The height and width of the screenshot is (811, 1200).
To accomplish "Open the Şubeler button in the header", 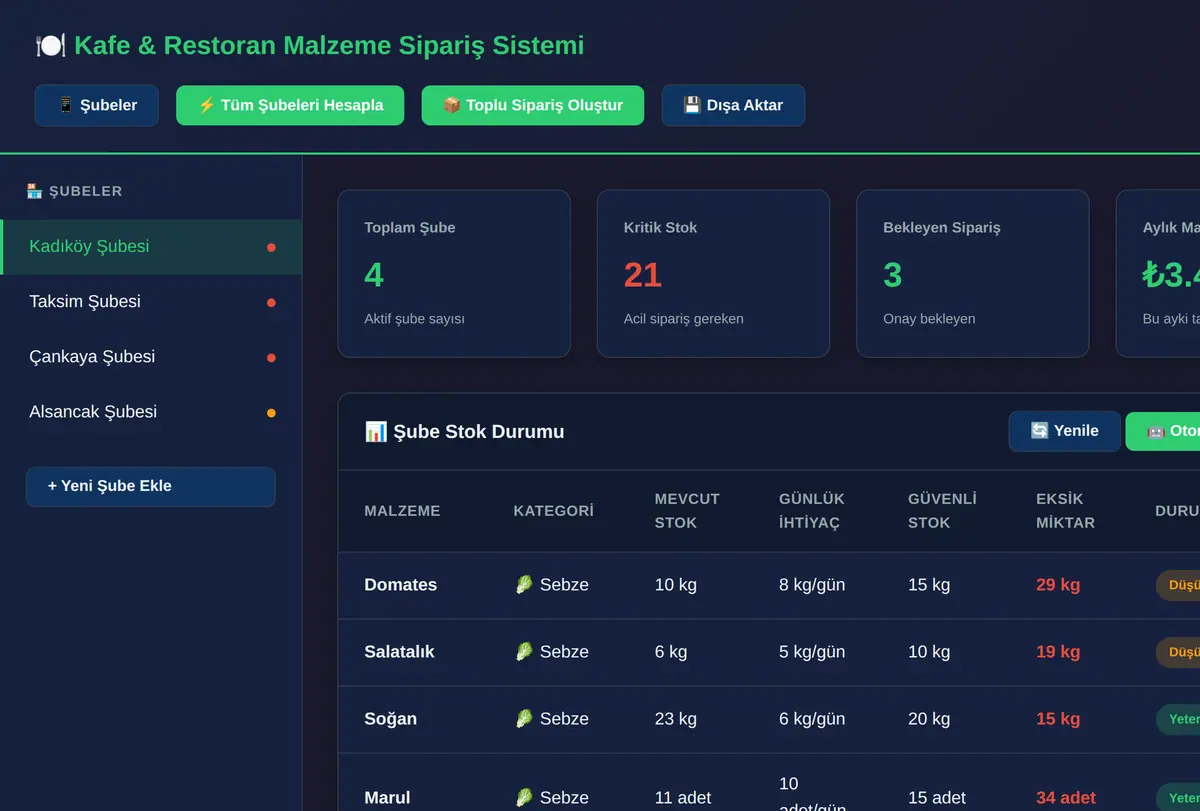I will click(97, 105).
